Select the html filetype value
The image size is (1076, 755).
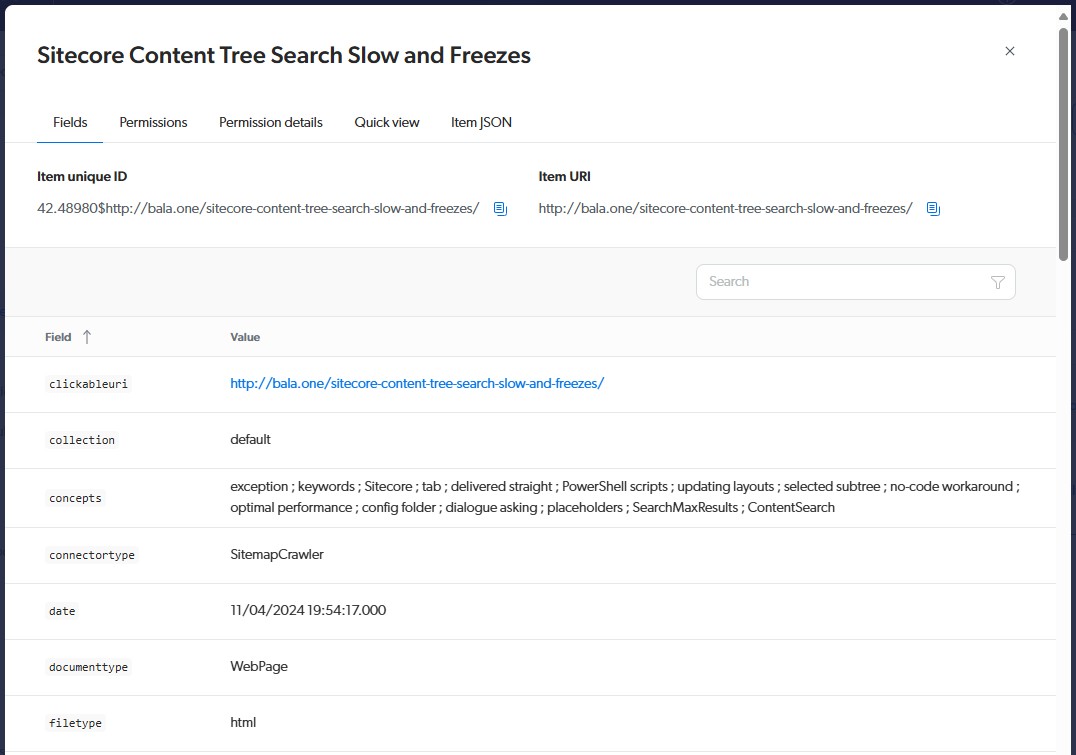[243, 722]
